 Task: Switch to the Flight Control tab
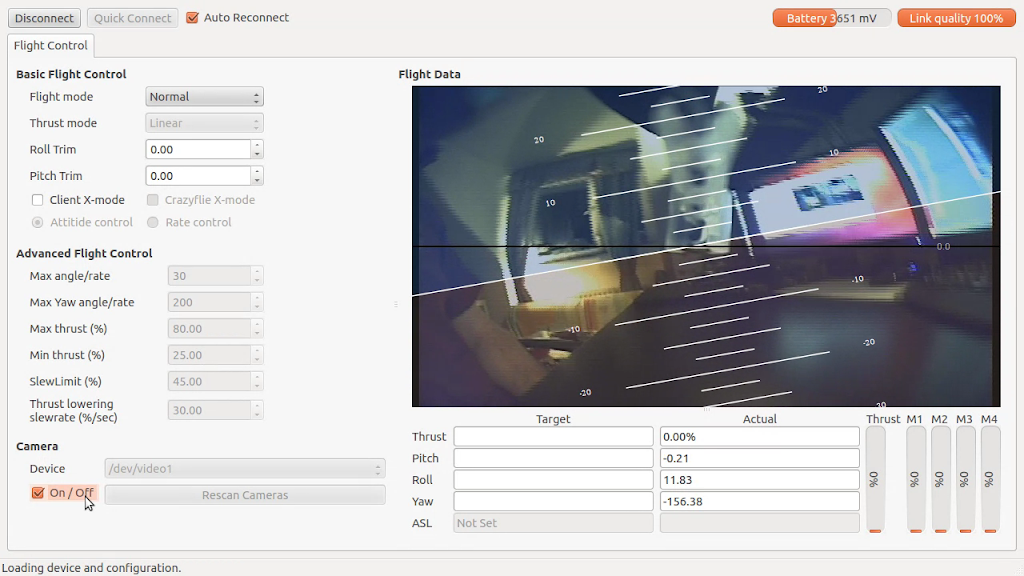[51, 45]
